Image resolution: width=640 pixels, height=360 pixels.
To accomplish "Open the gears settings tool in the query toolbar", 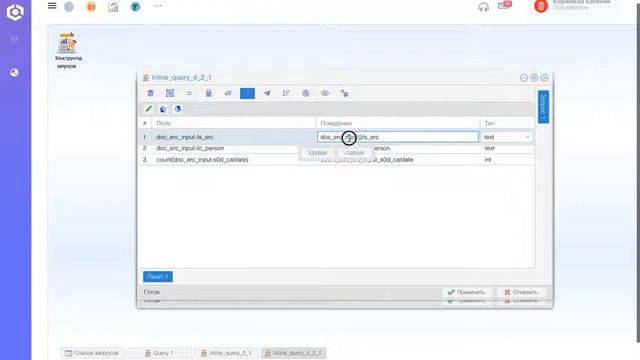I will point(344,93).
